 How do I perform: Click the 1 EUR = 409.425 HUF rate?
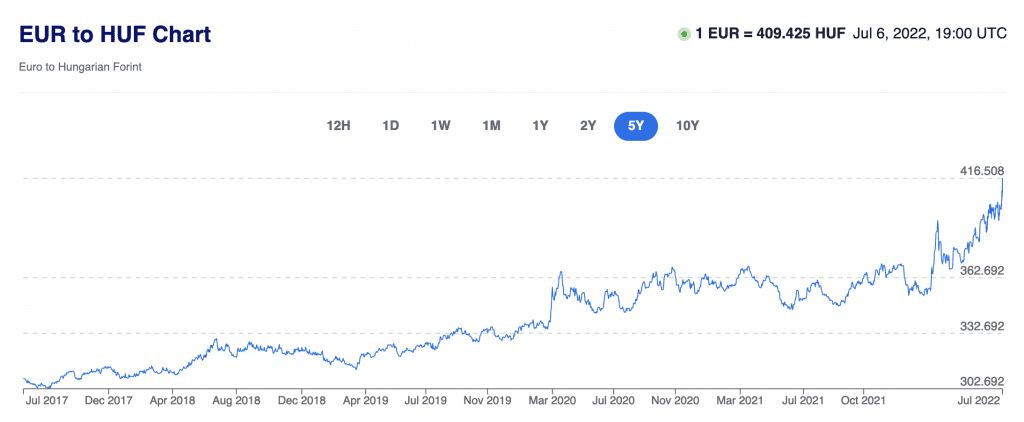pyautogui.click(x=770, y=34)
